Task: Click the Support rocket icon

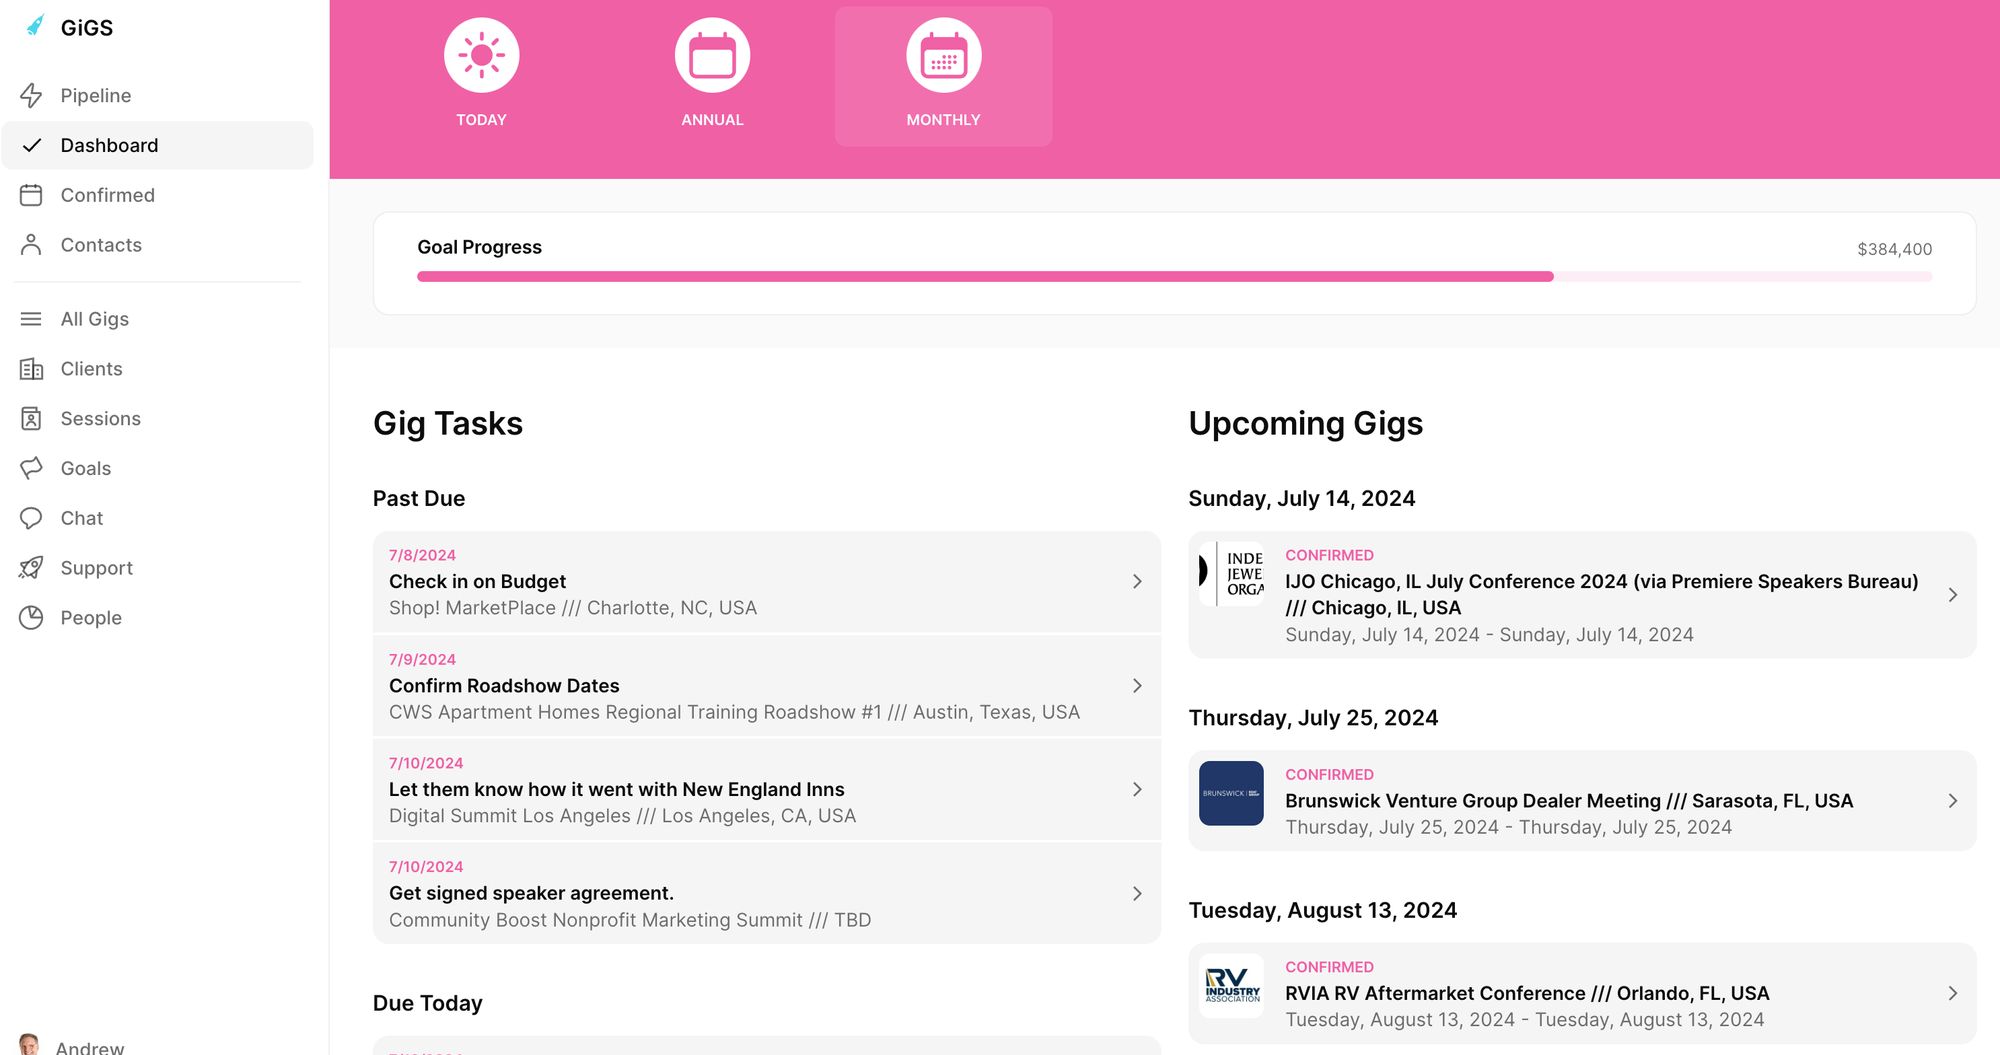Action: coord(31,568)
